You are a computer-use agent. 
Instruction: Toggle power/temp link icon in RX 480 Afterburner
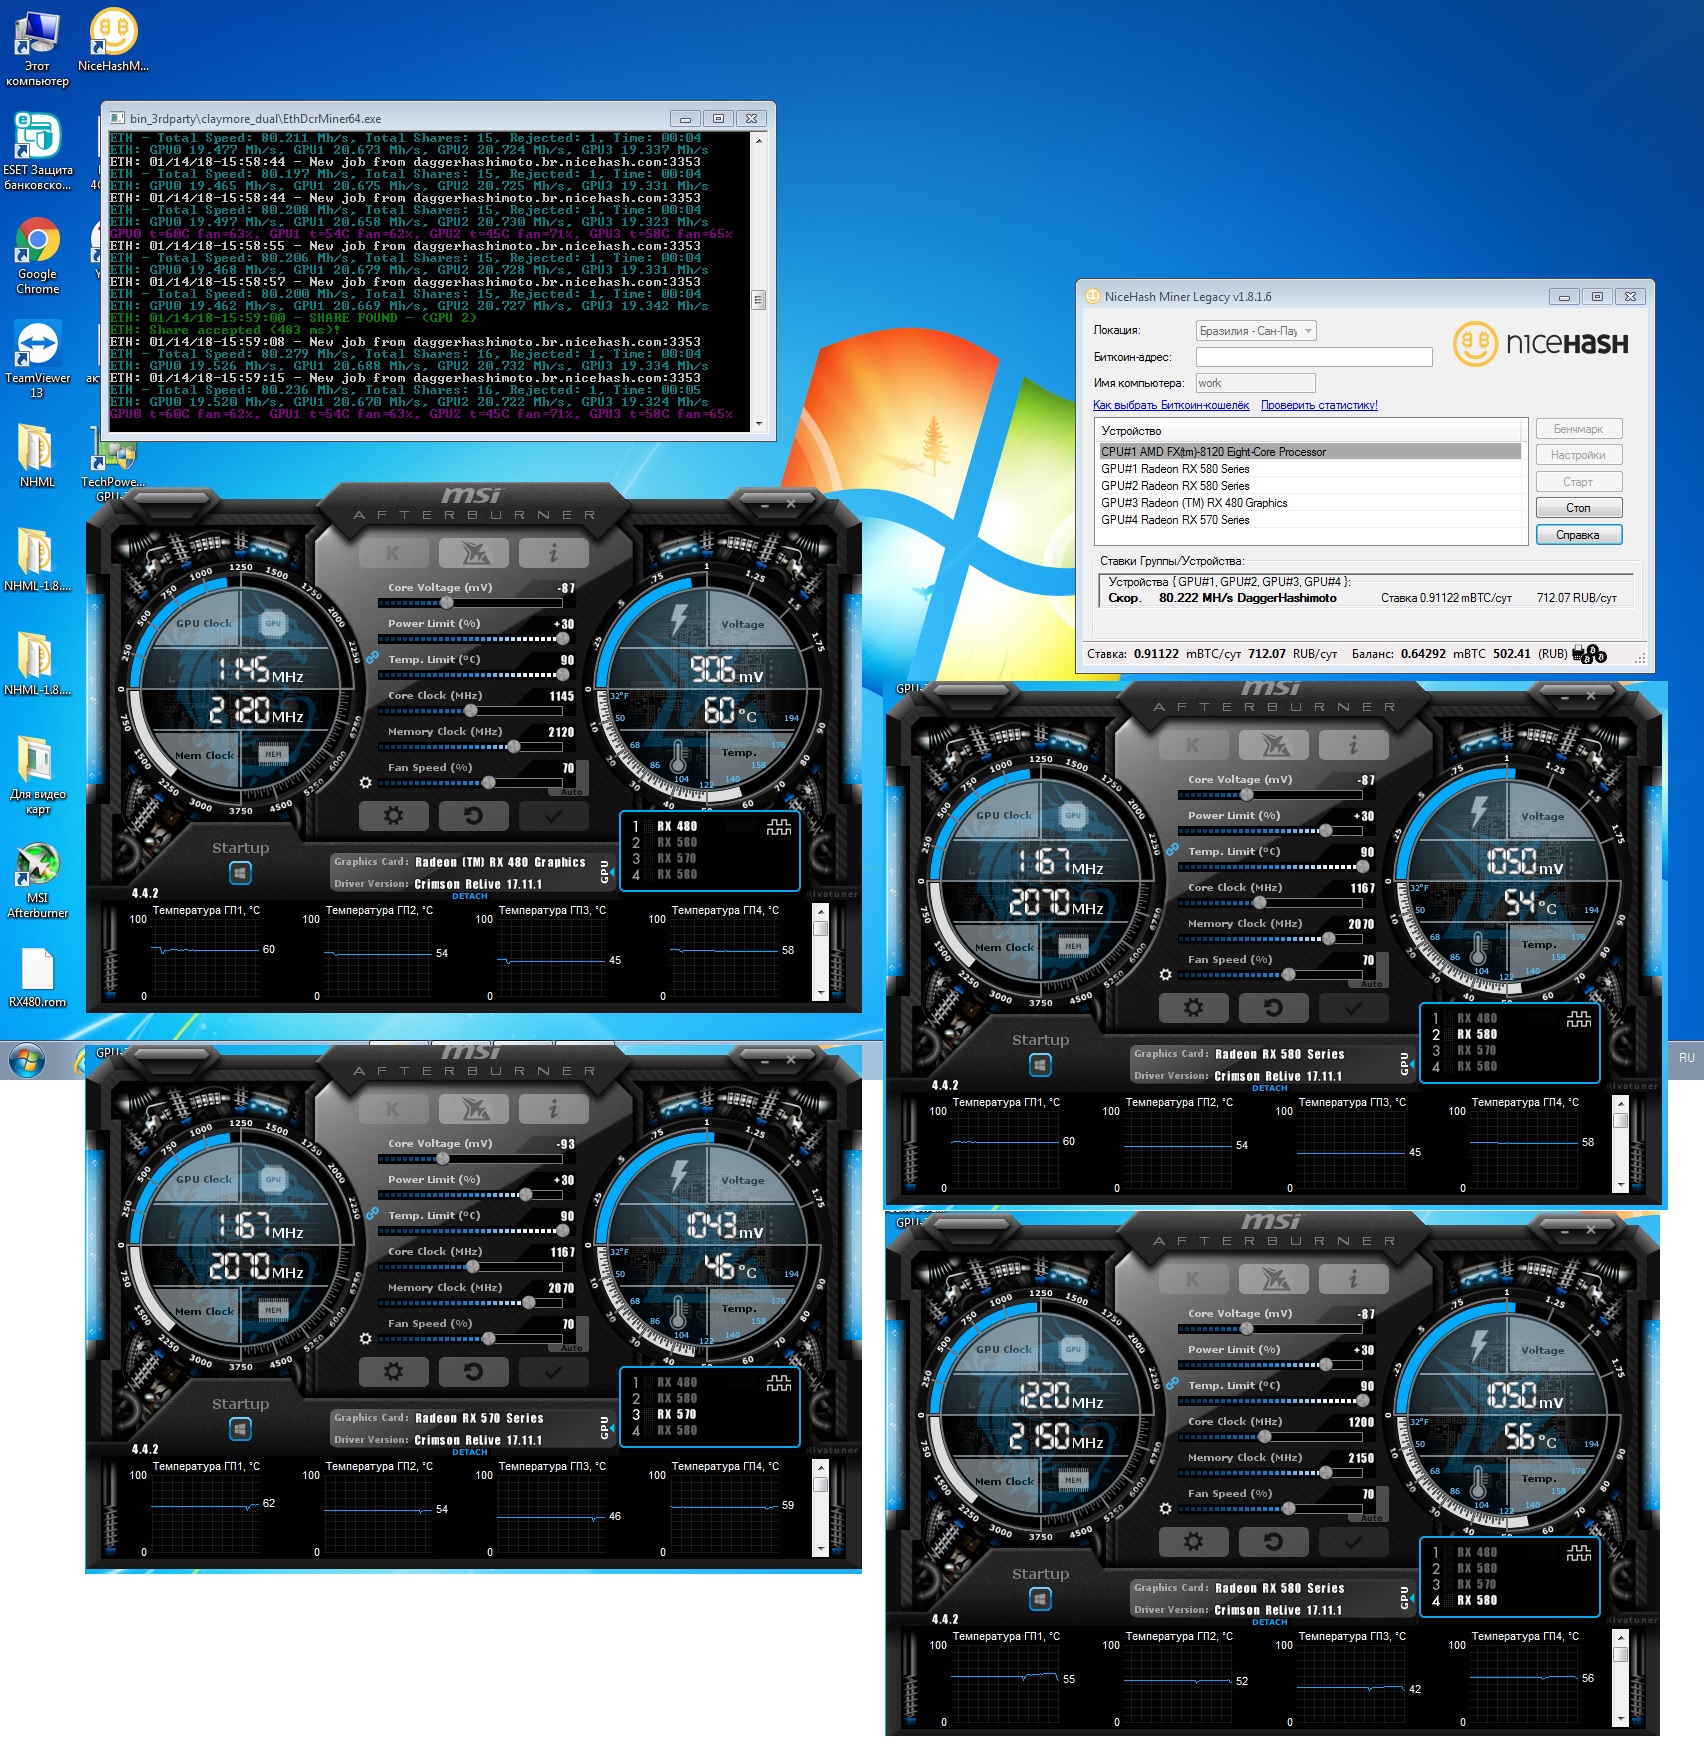point(371,658)
